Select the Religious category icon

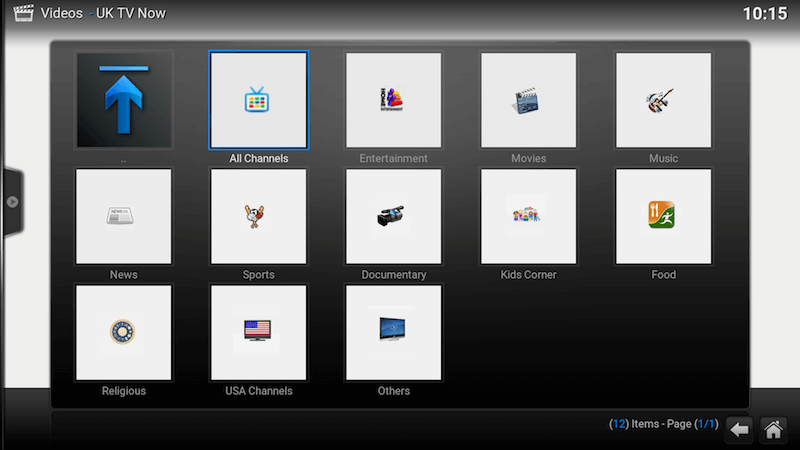[x=124, y=332]
